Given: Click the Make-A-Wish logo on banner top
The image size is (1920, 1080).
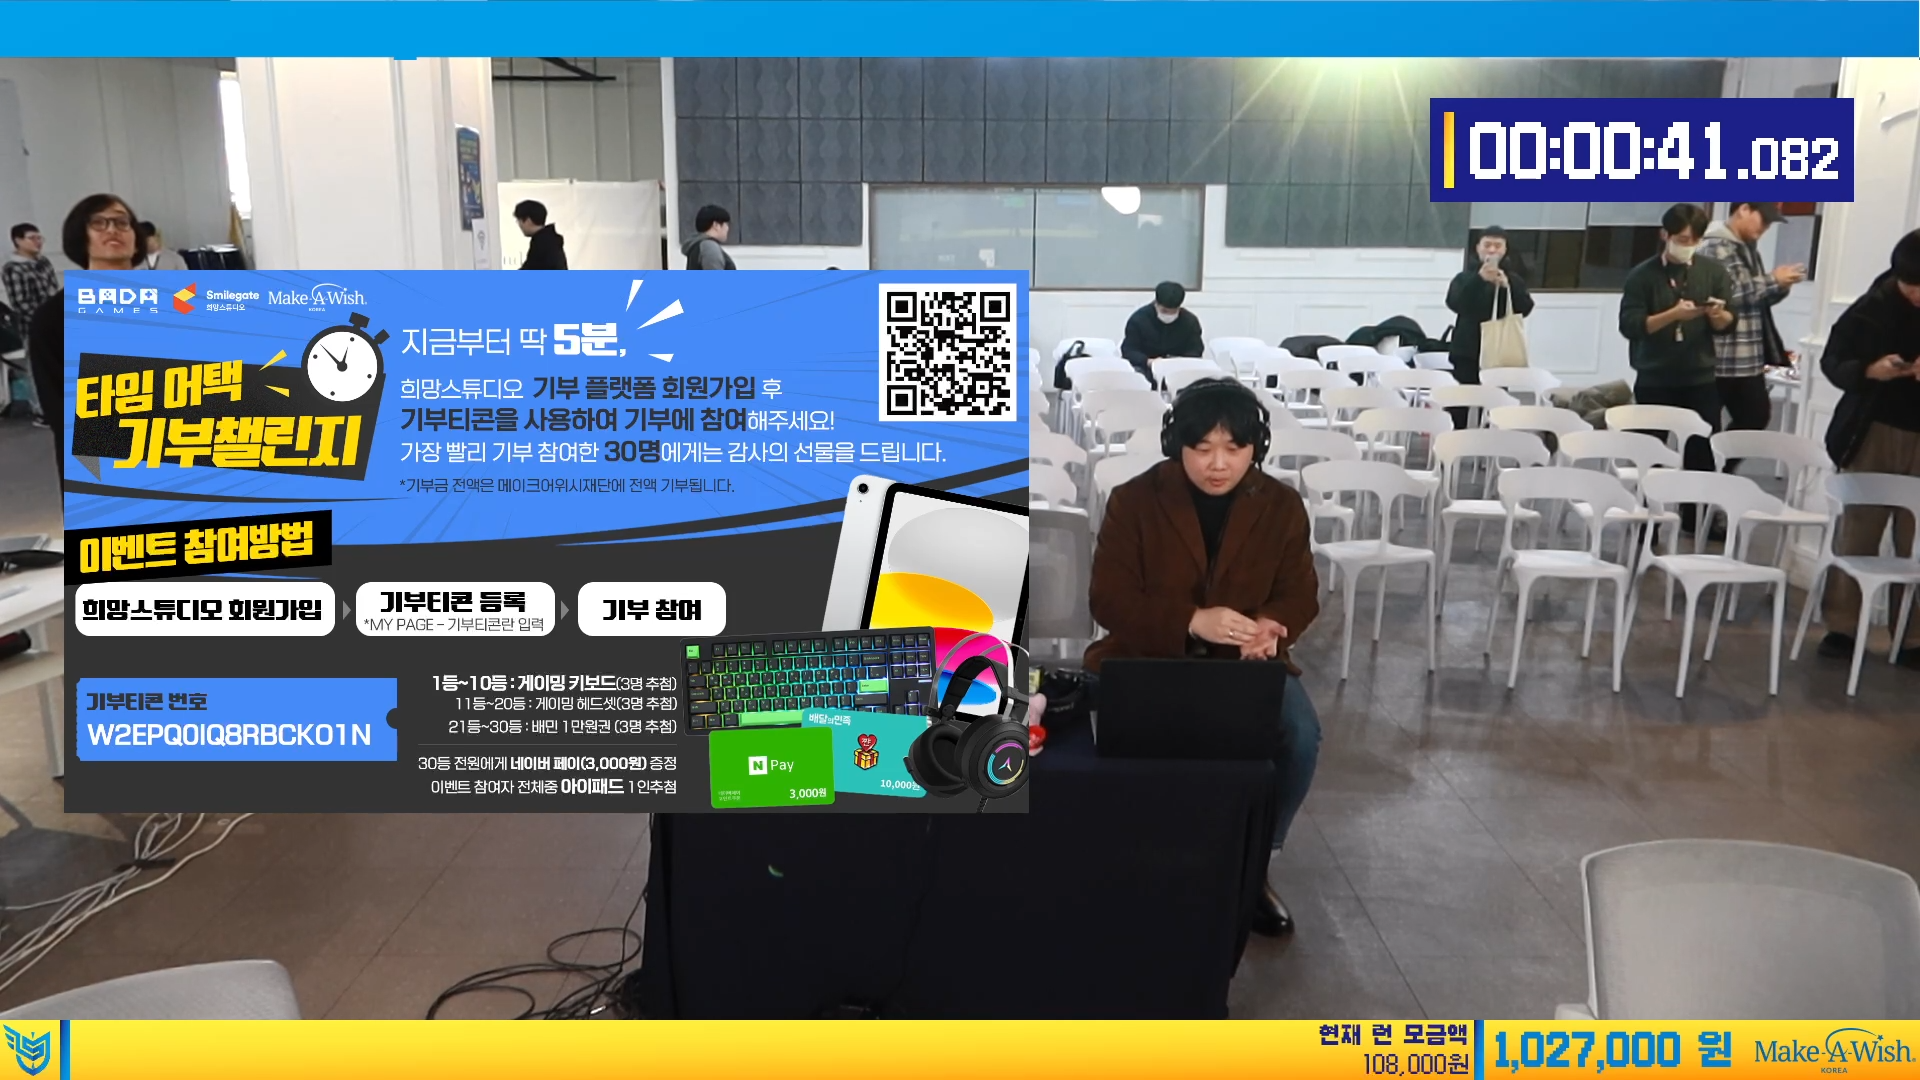Looking at the screenshot, I should [317, 298].
